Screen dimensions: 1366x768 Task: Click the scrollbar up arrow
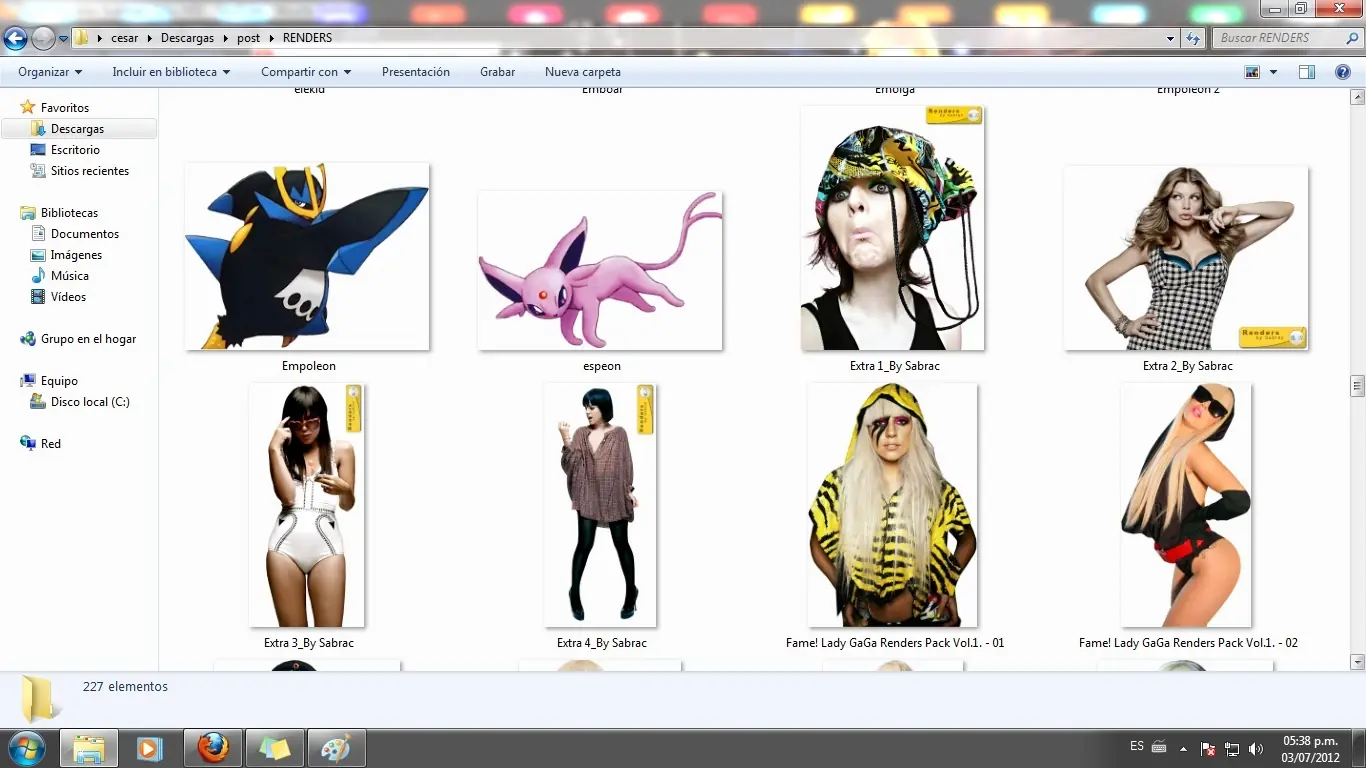[1357, 97]
